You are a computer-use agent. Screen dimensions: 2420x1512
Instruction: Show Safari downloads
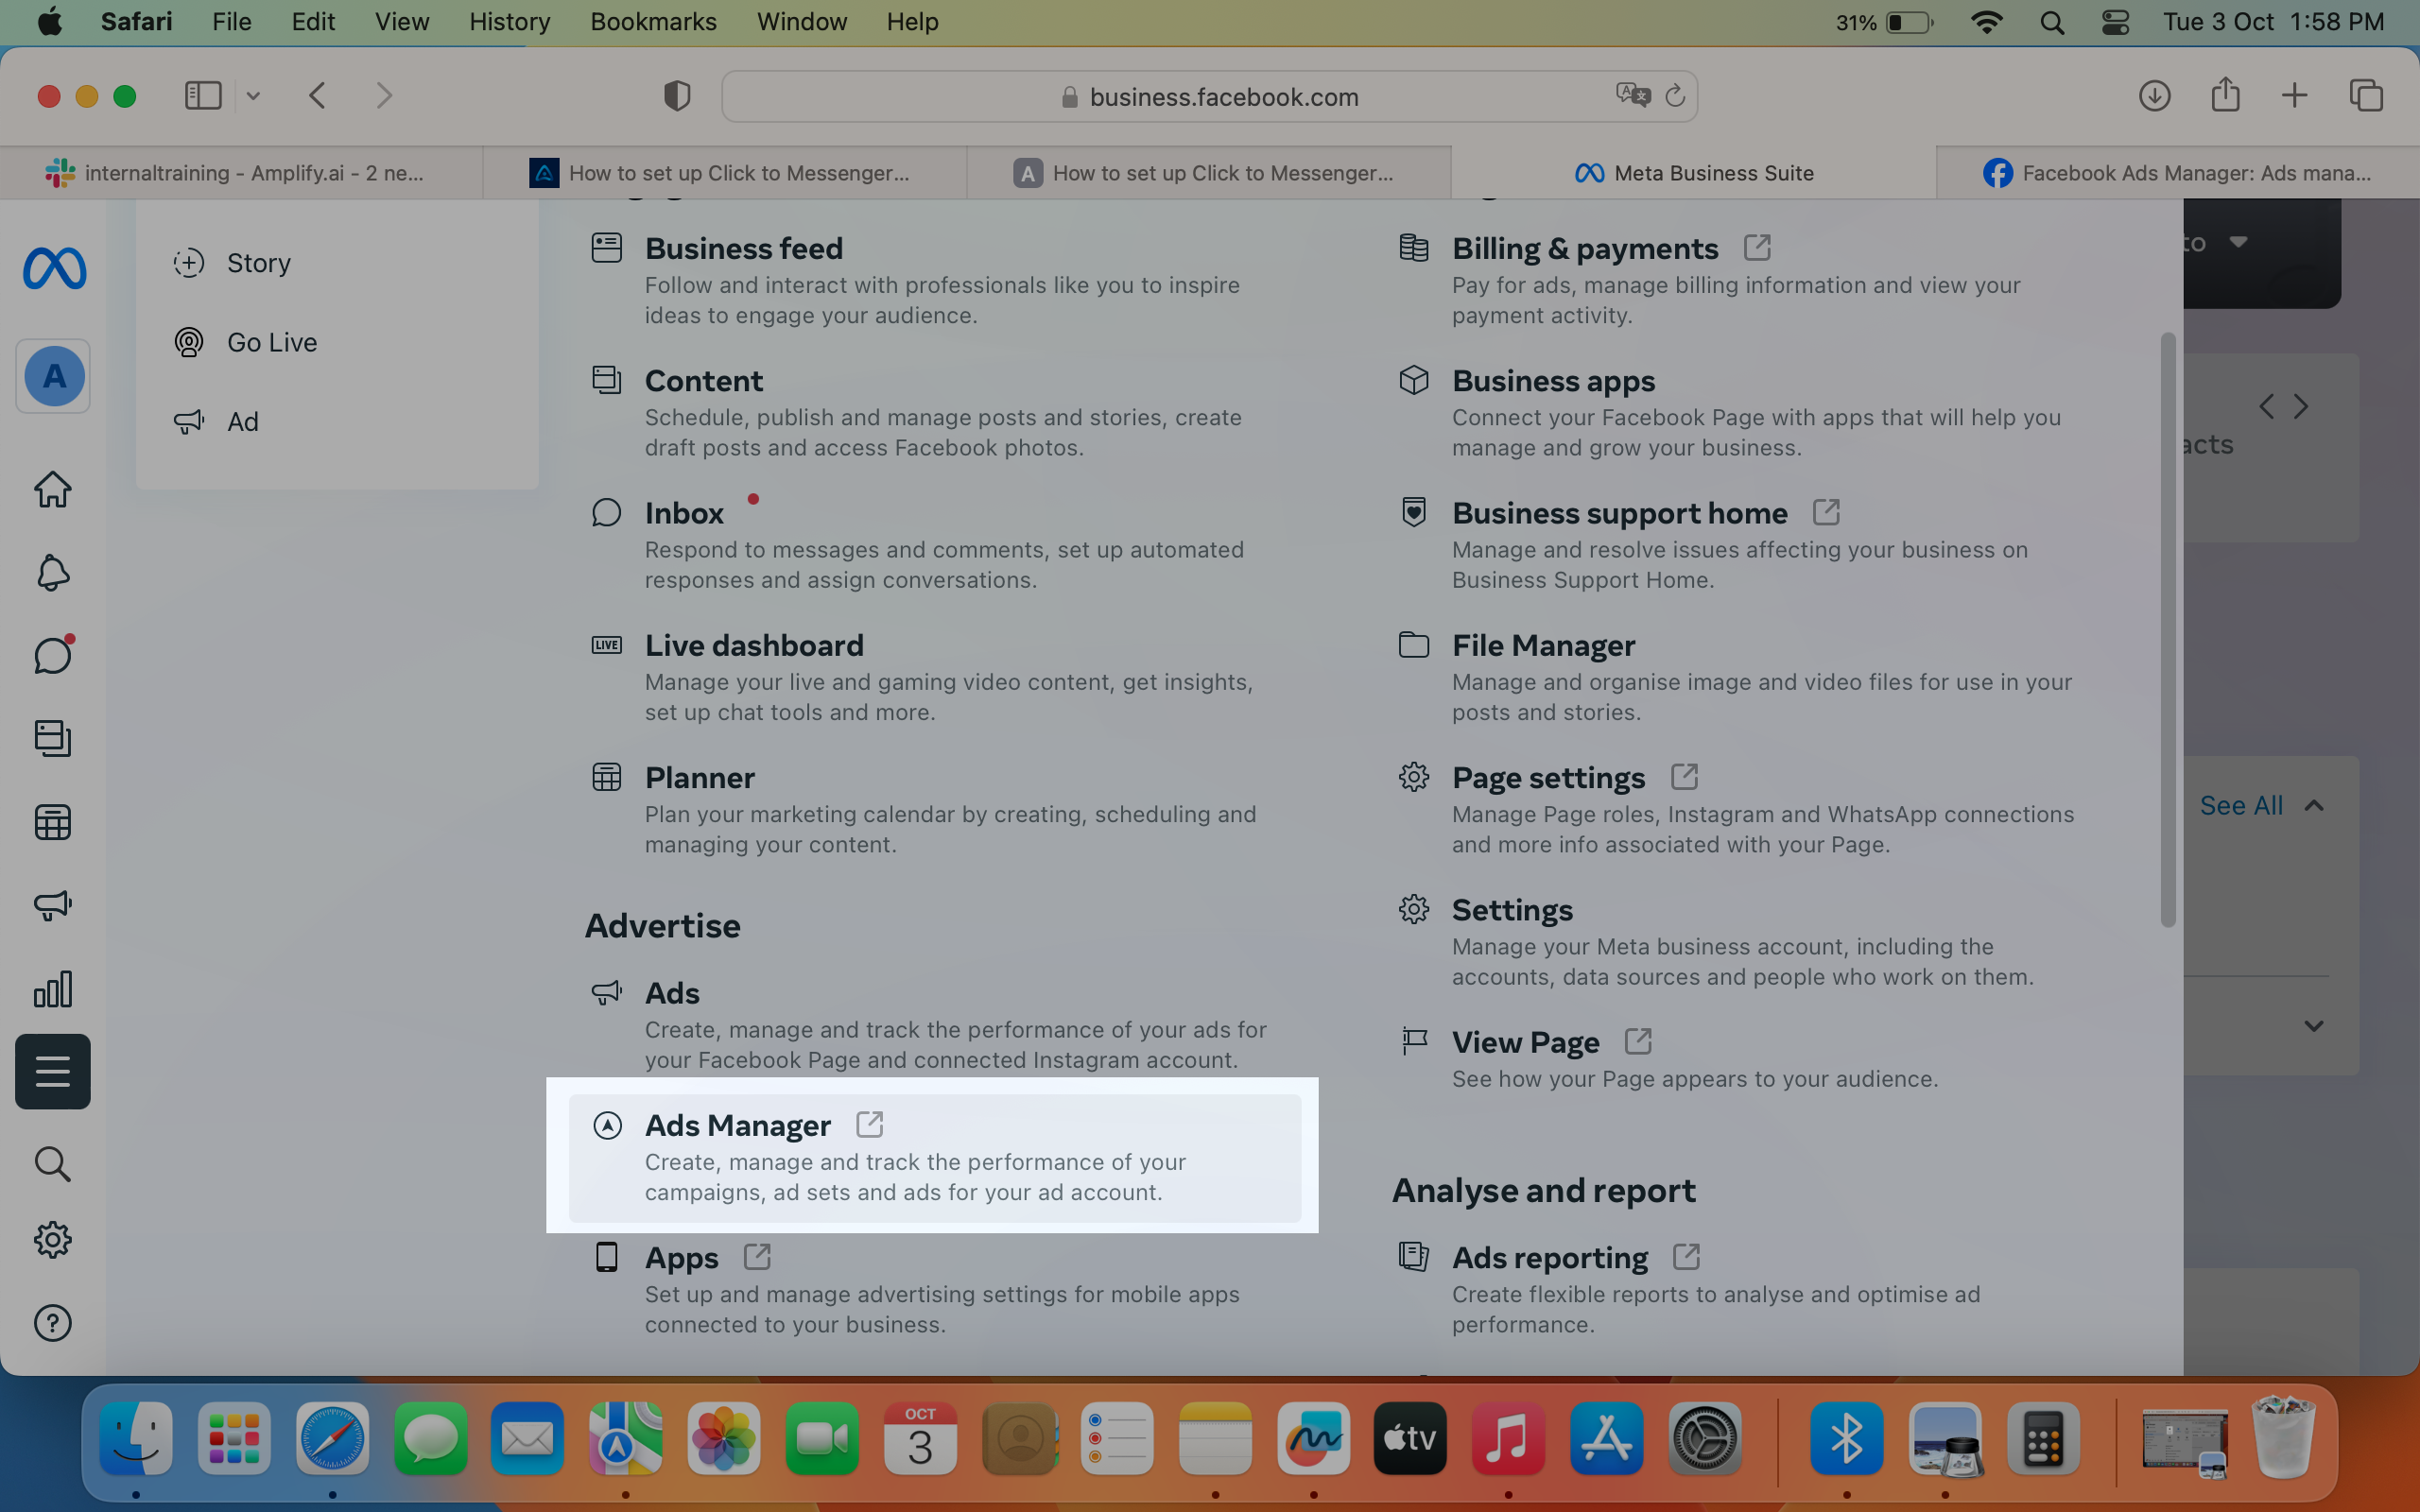[2154, 96]
